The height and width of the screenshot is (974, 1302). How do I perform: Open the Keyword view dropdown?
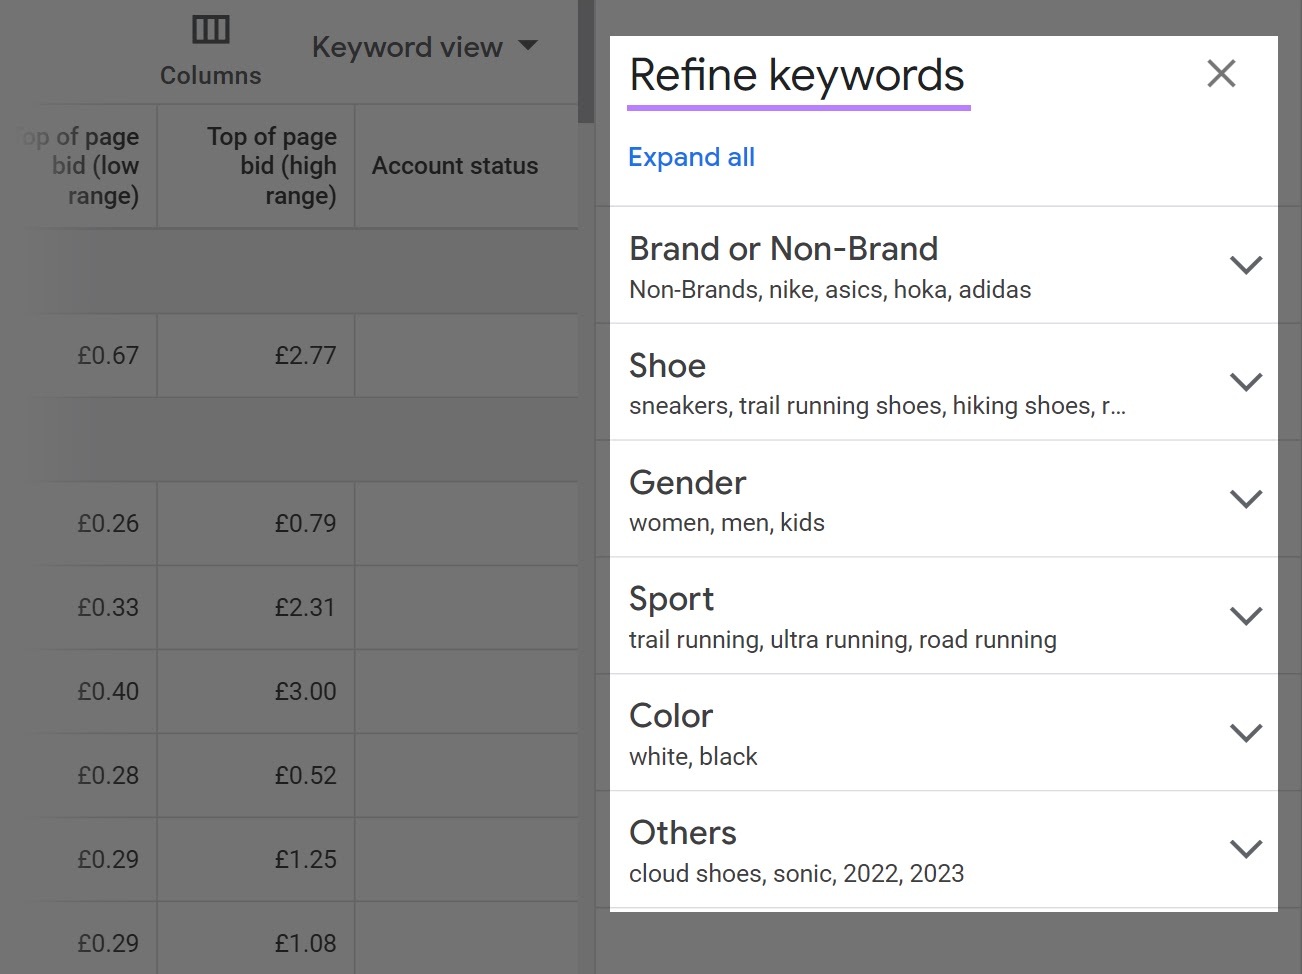[425, 47]
